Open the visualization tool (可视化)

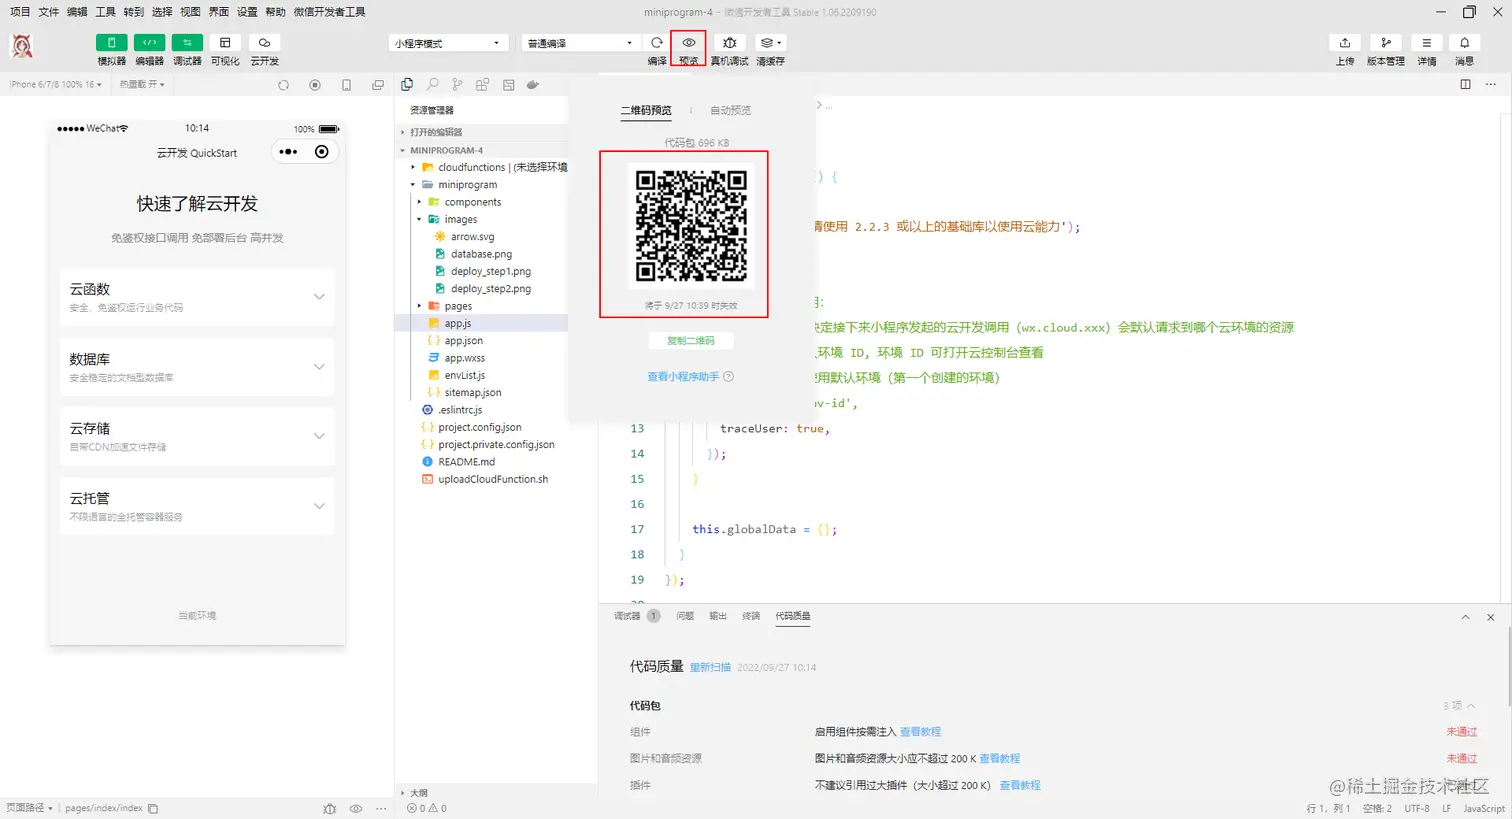pos(225,43)
